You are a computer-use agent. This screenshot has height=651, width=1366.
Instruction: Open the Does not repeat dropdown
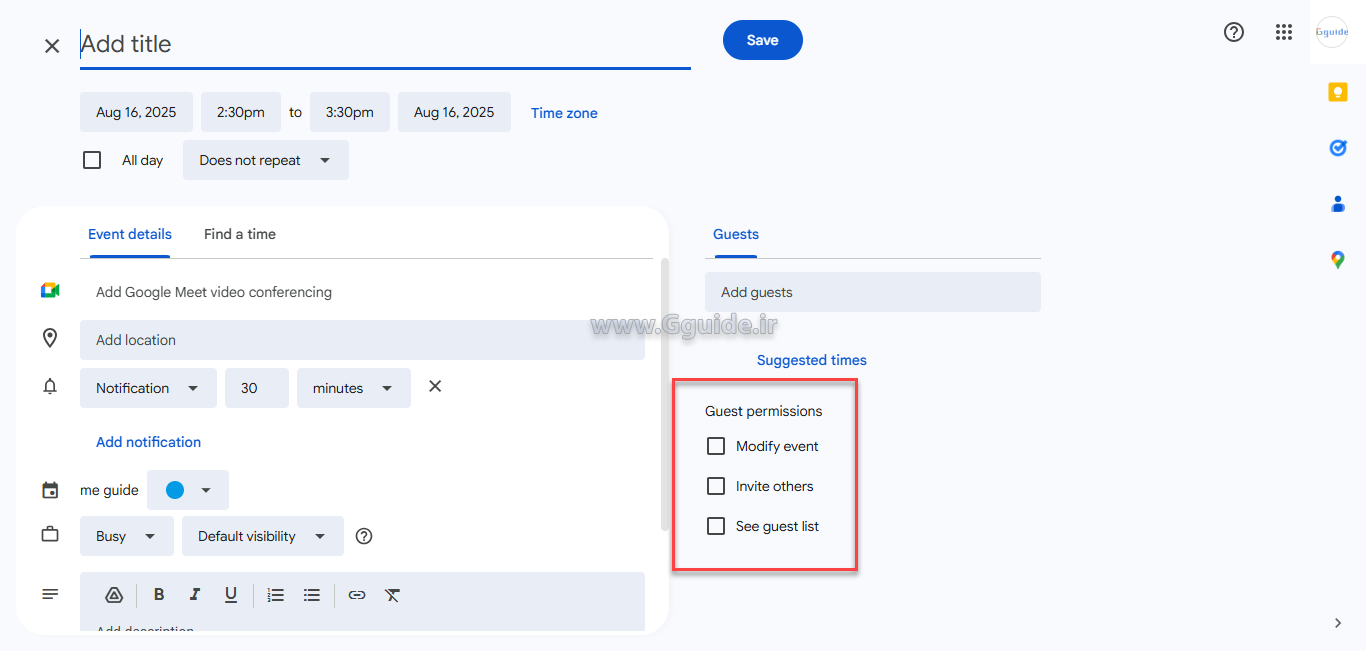click(x=265, y=160)
